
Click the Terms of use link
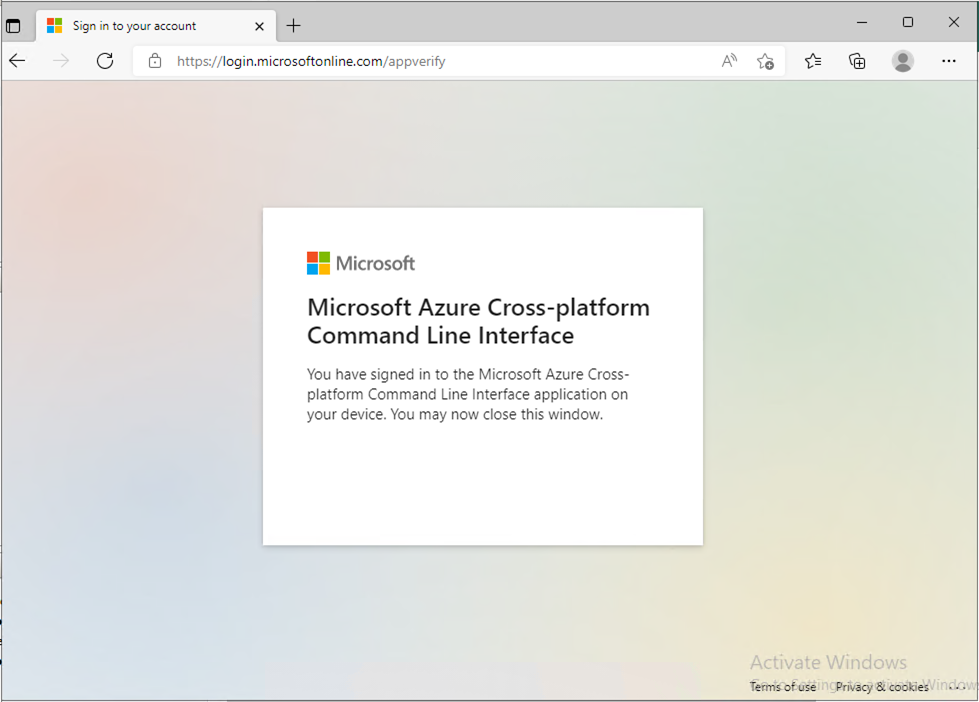[x=782, y=687]
